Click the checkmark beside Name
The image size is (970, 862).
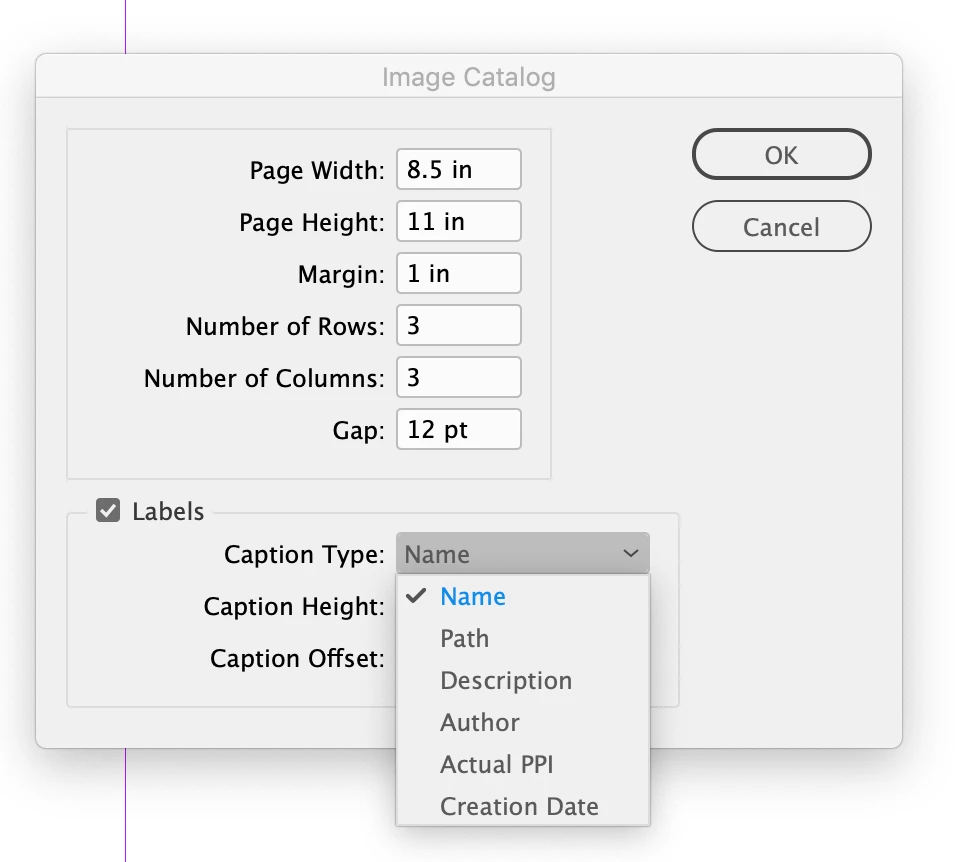(417, 596)
